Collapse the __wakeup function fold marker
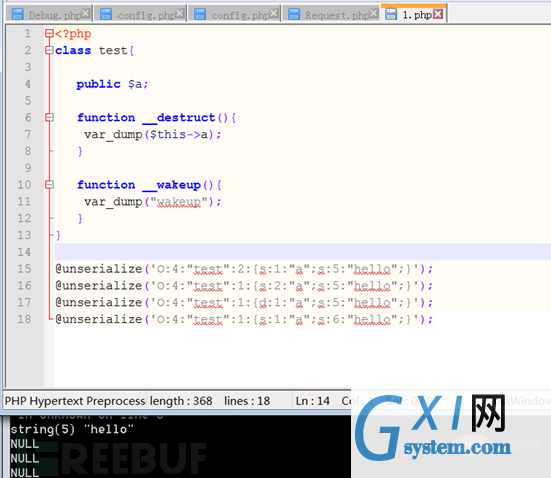 49,185
